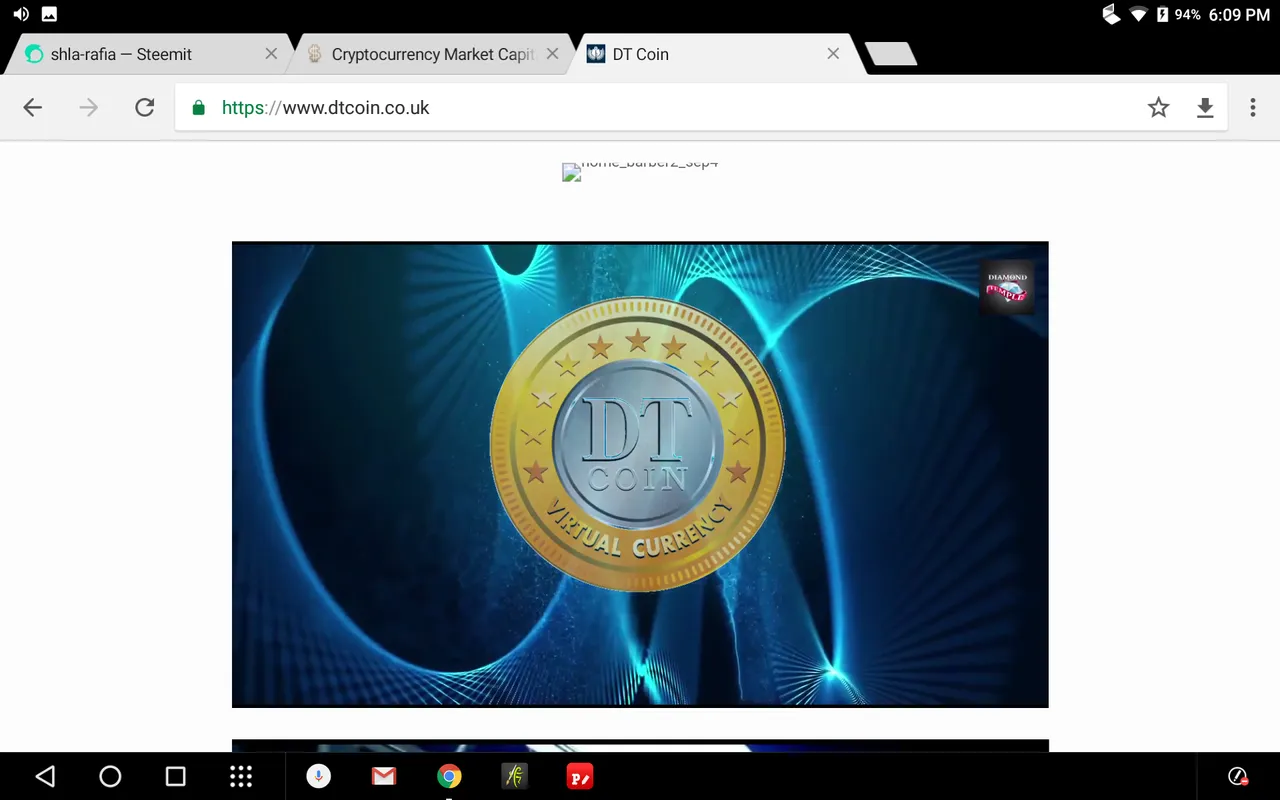Click the second video thumbnail at bottom
This screenshot has height=800, width=1280.
pyautogui.click(x=640, y=746)
